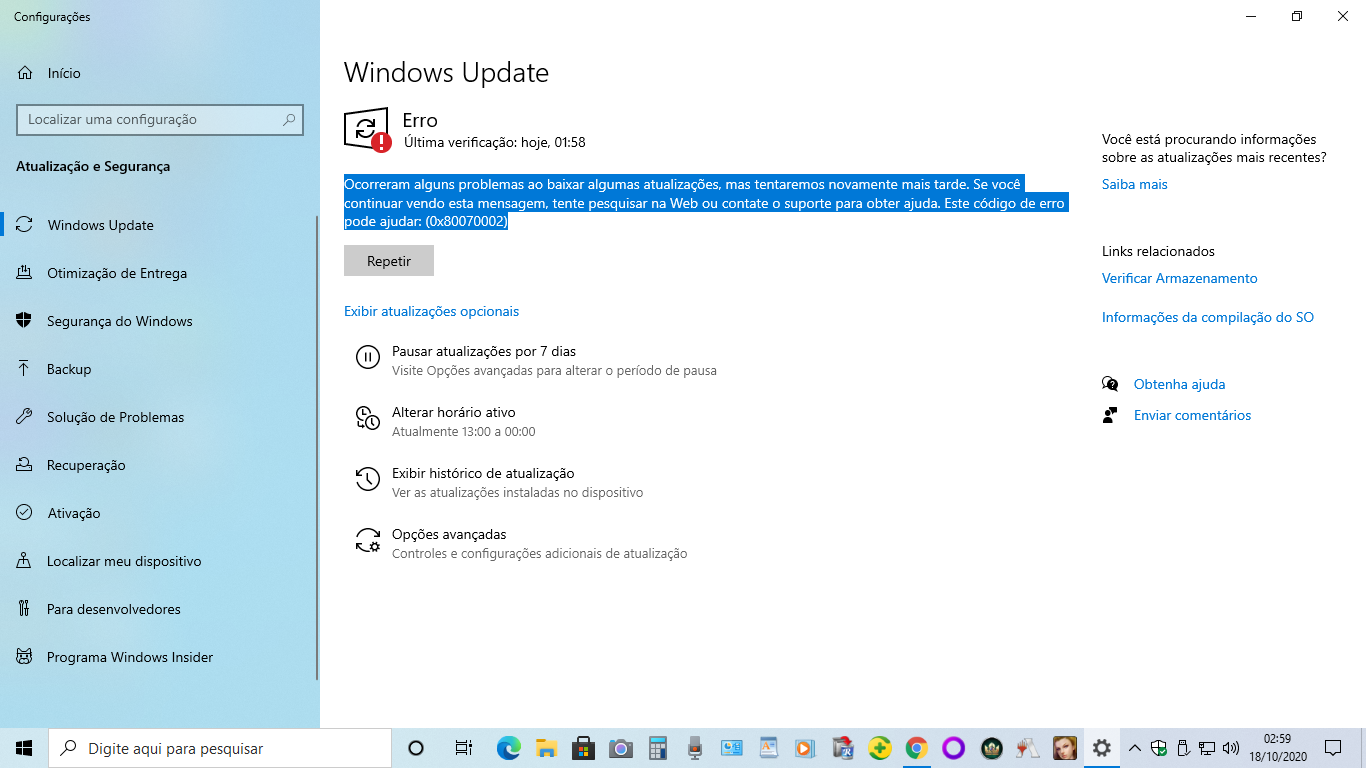Click the Localizar meu dispositivo person icon
Image resolution: width=1366 pixels, height=768 pixels.
tap(25, 561)
